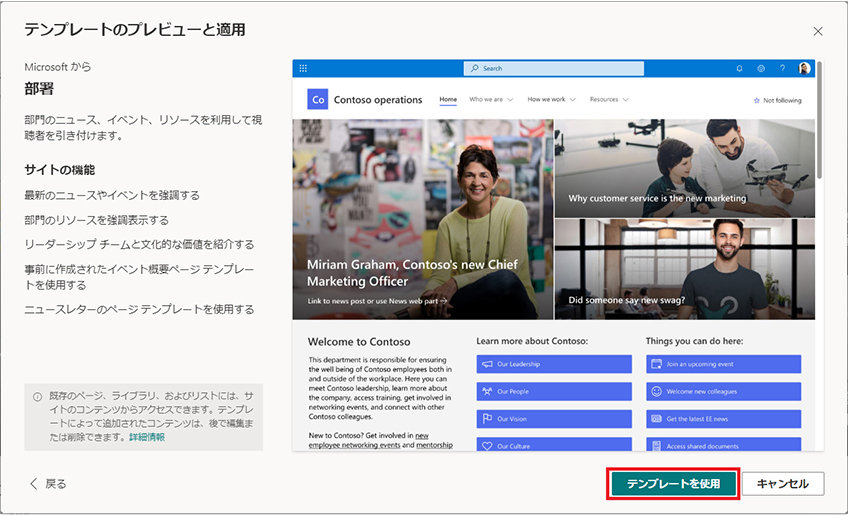Open the Miriam Graham news hero image
This screenshot has height=515, width=849.
click(423, 219)
